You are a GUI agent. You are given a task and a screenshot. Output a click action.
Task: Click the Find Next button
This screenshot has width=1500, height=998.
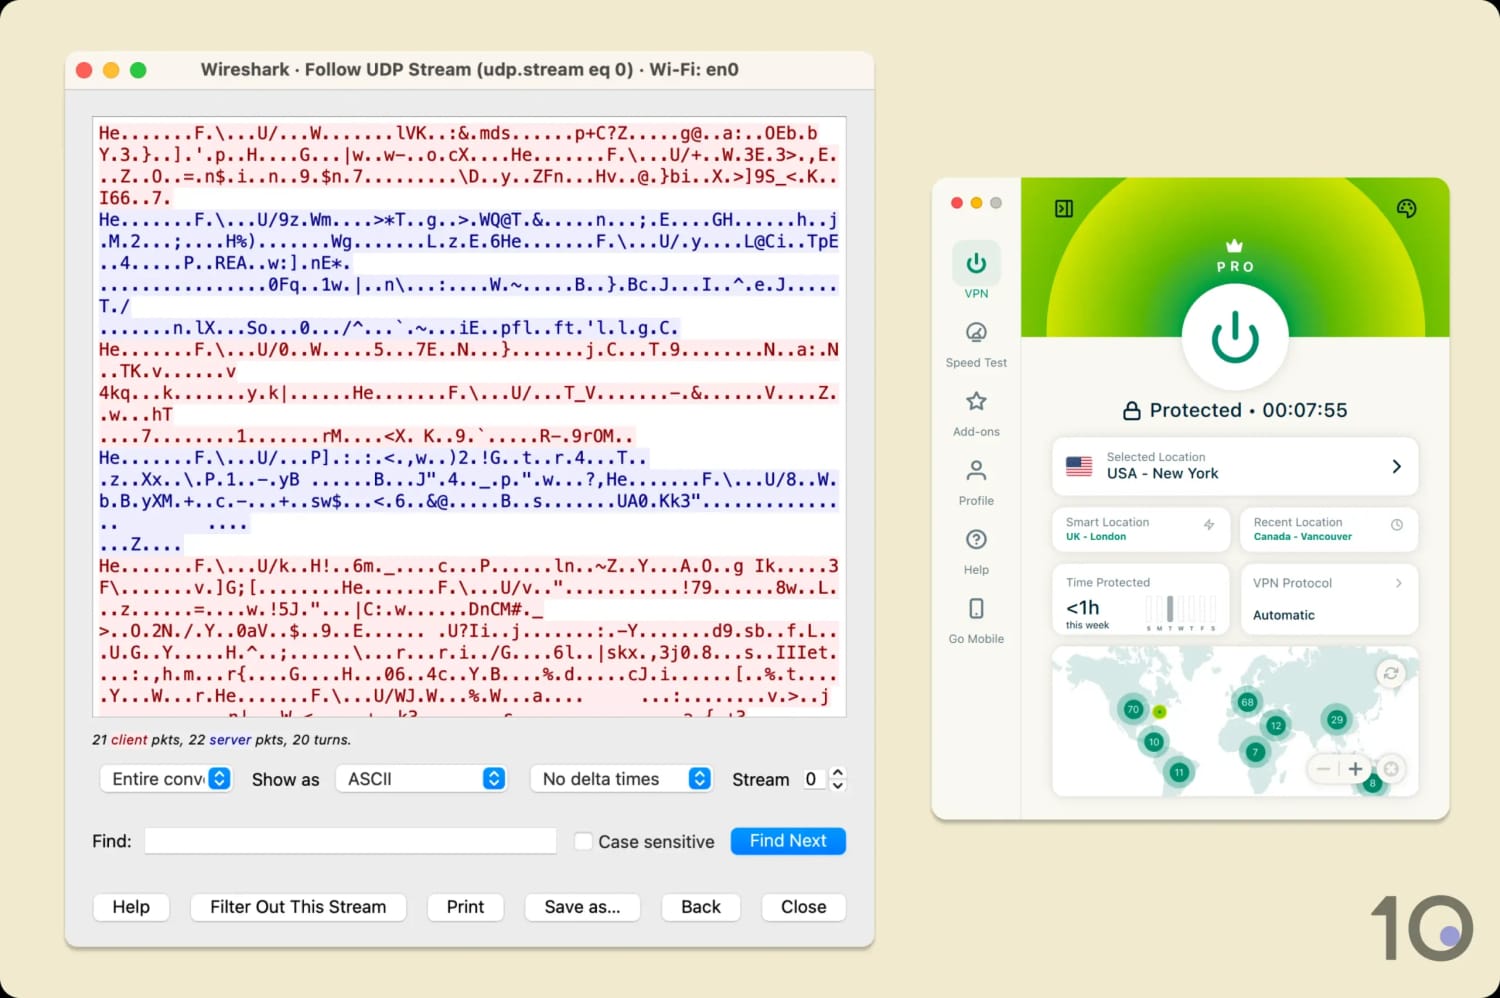click(788, 841)
